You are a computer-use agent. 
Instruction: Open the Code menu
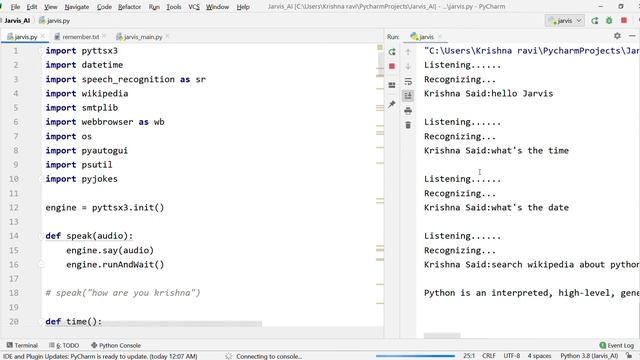(104, 7)
